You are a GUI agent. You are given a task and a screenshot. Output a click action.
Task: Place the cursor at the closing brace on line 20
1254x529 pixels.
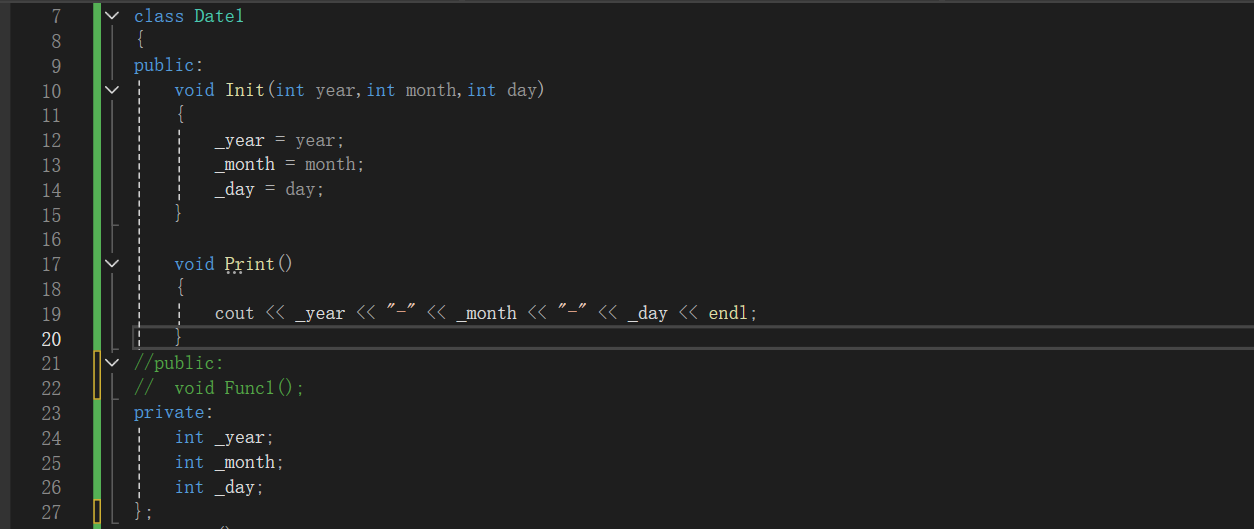[179, 338]
